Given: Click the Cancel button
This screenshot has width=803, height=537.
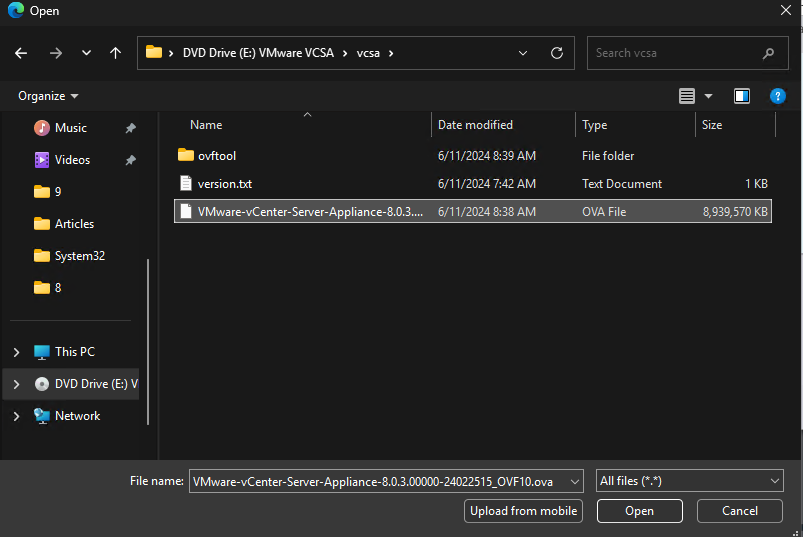Looking at the screenshot, I should tap(739, 511).
